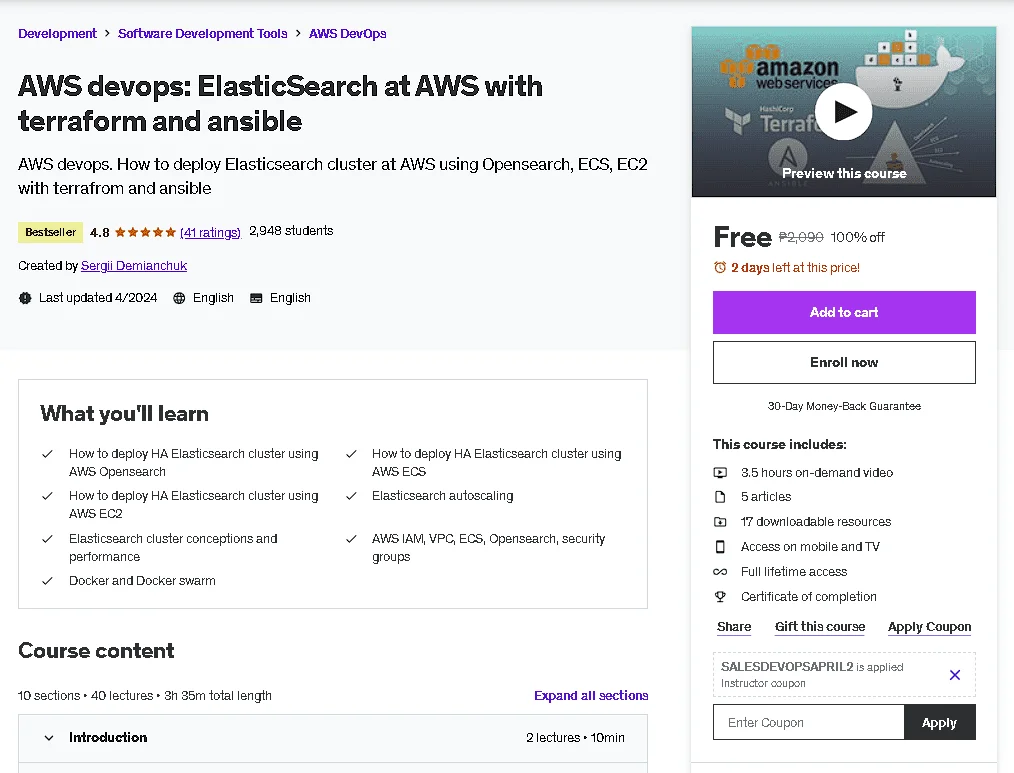This screenshot has width=1014, height=773.
Task: Click Expand all sections
Action: [591, 696]
